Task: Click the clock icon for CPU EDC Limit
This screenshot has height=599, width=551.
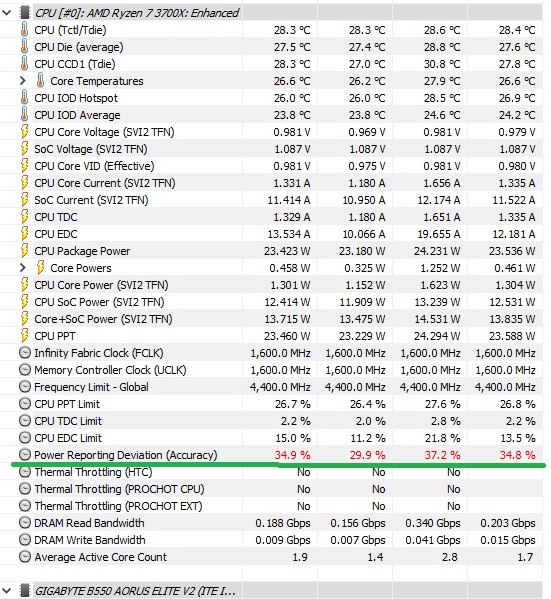Action: tap(25, 438)
